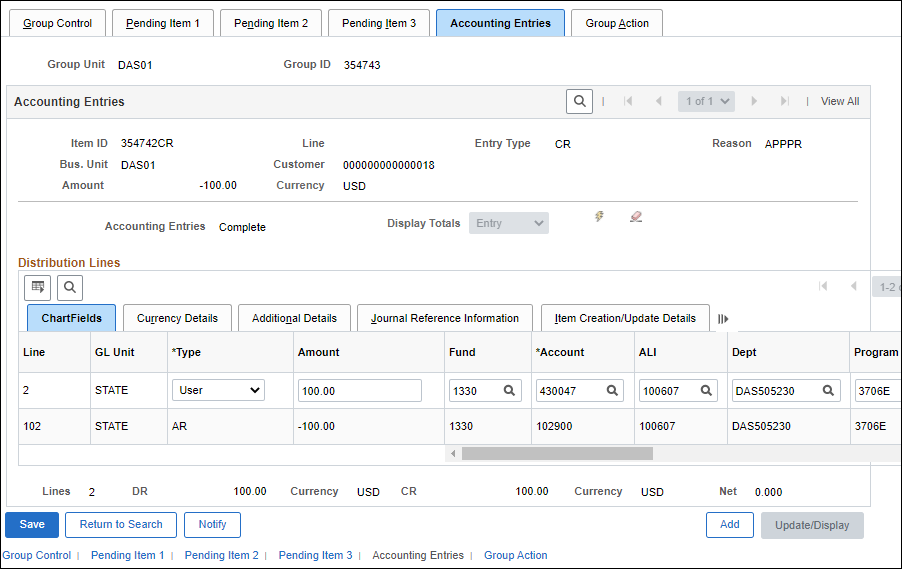Open Item Creation/Update Details tab
This screenshot has height=569, width=902.
tap(625, 318)
